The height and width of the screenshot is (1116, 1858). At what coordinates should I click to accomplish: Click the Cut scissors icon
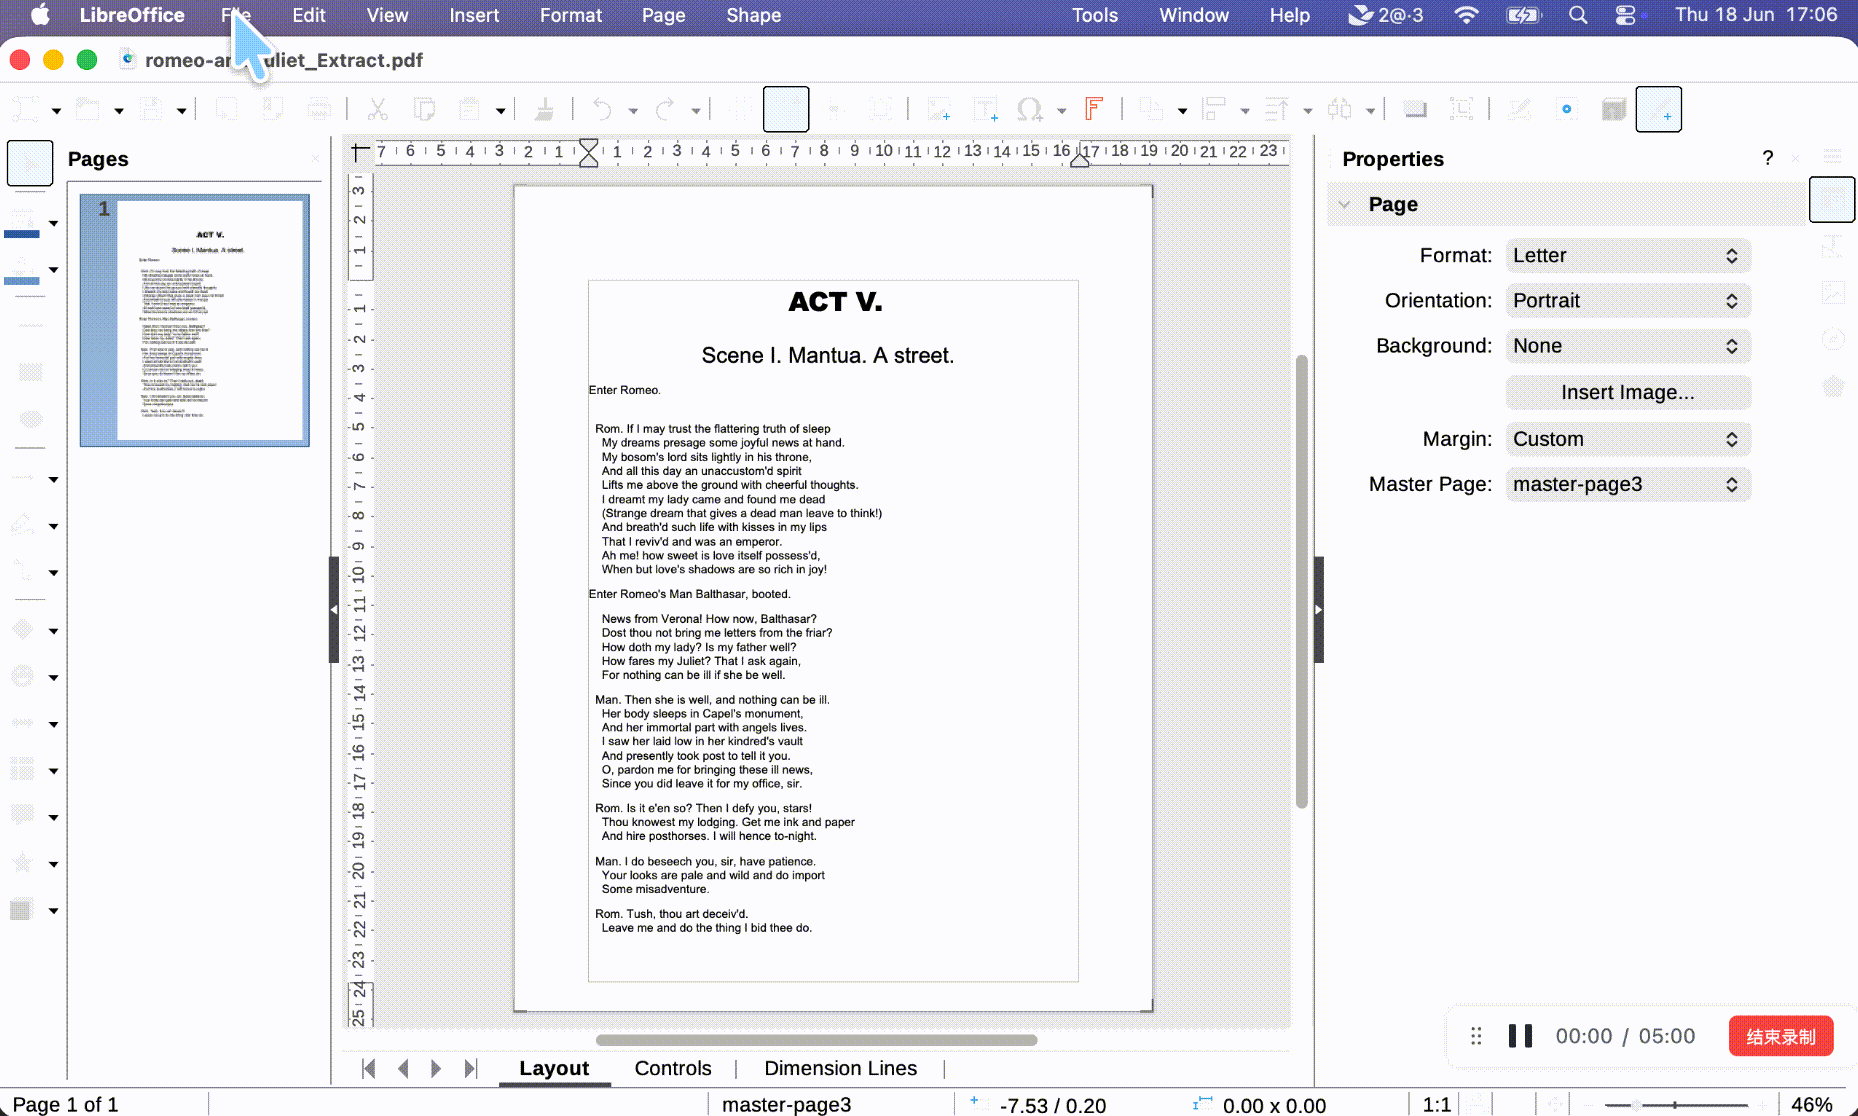click(377, 109)
